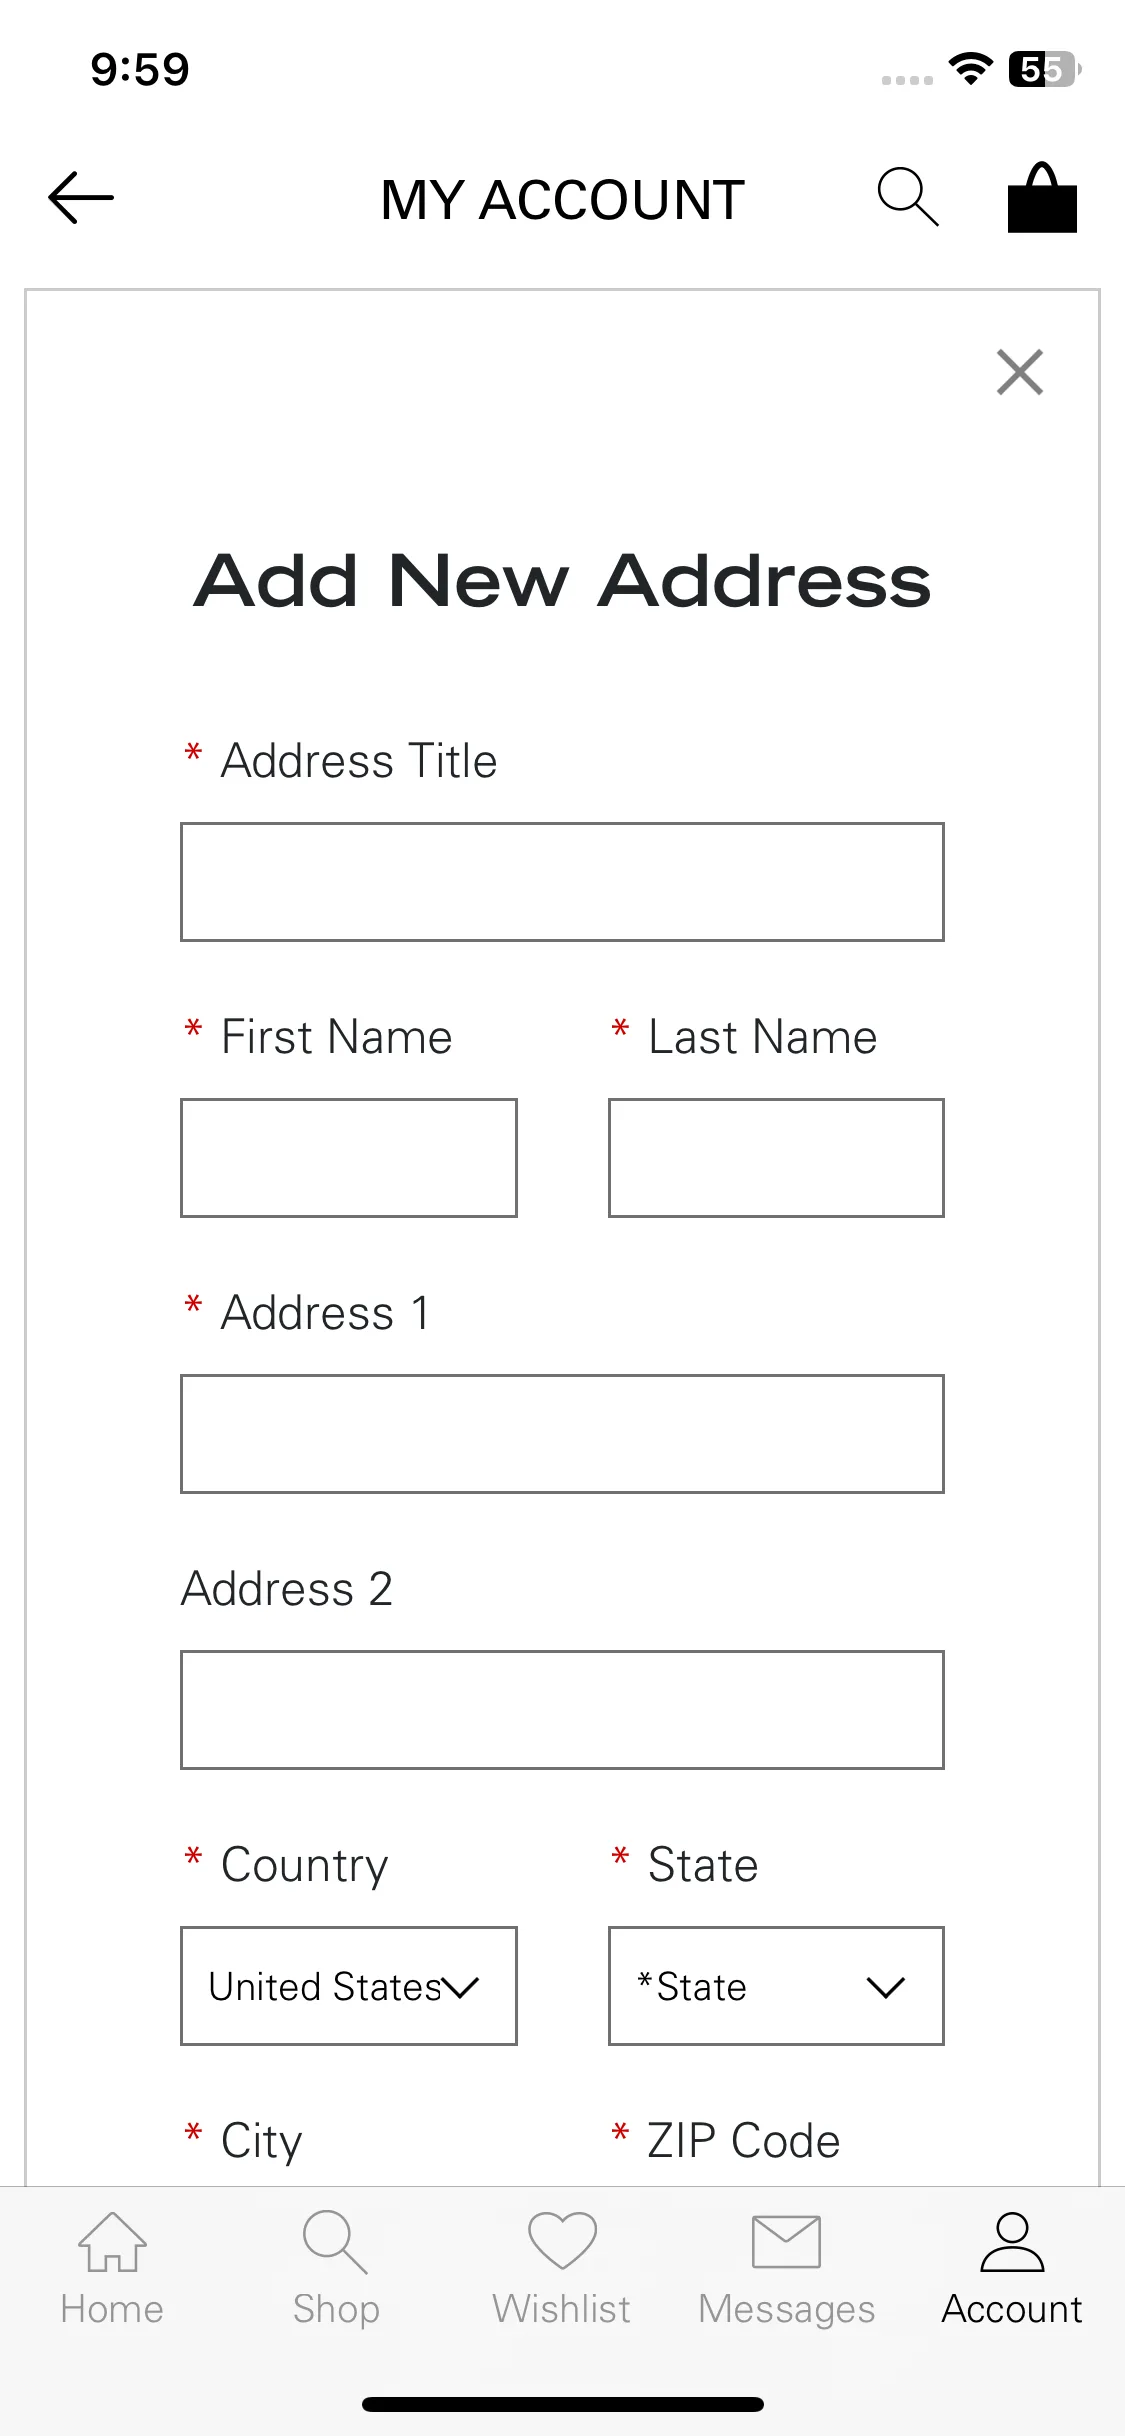Open the Messages envelope icon
The width and height of the screenshot is (1125, 2436).
pyautogui.click(x=787, y=2241)
